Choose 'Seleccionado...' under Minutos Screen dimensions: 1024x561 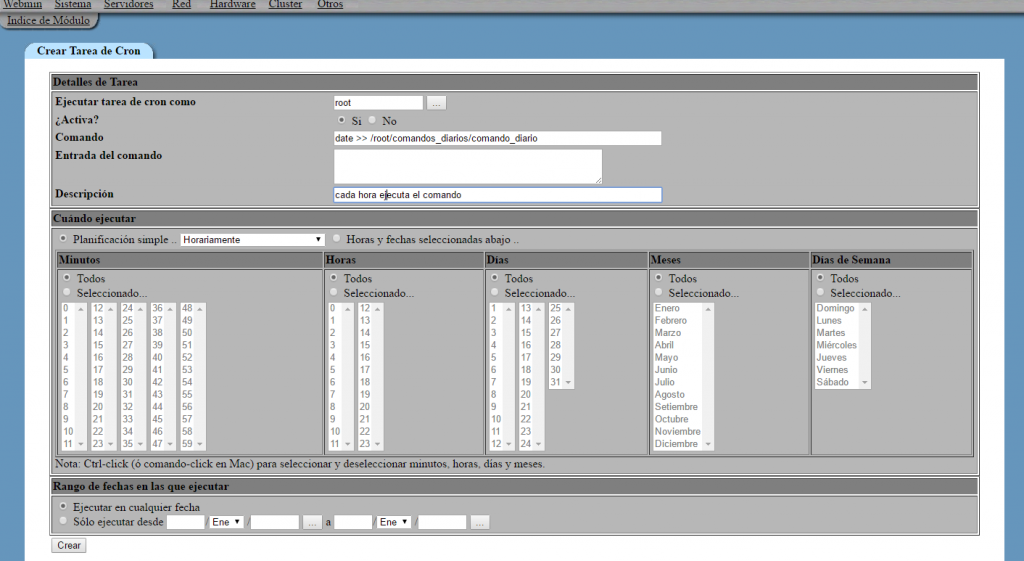pyautogui.click(x=66, y=293)
